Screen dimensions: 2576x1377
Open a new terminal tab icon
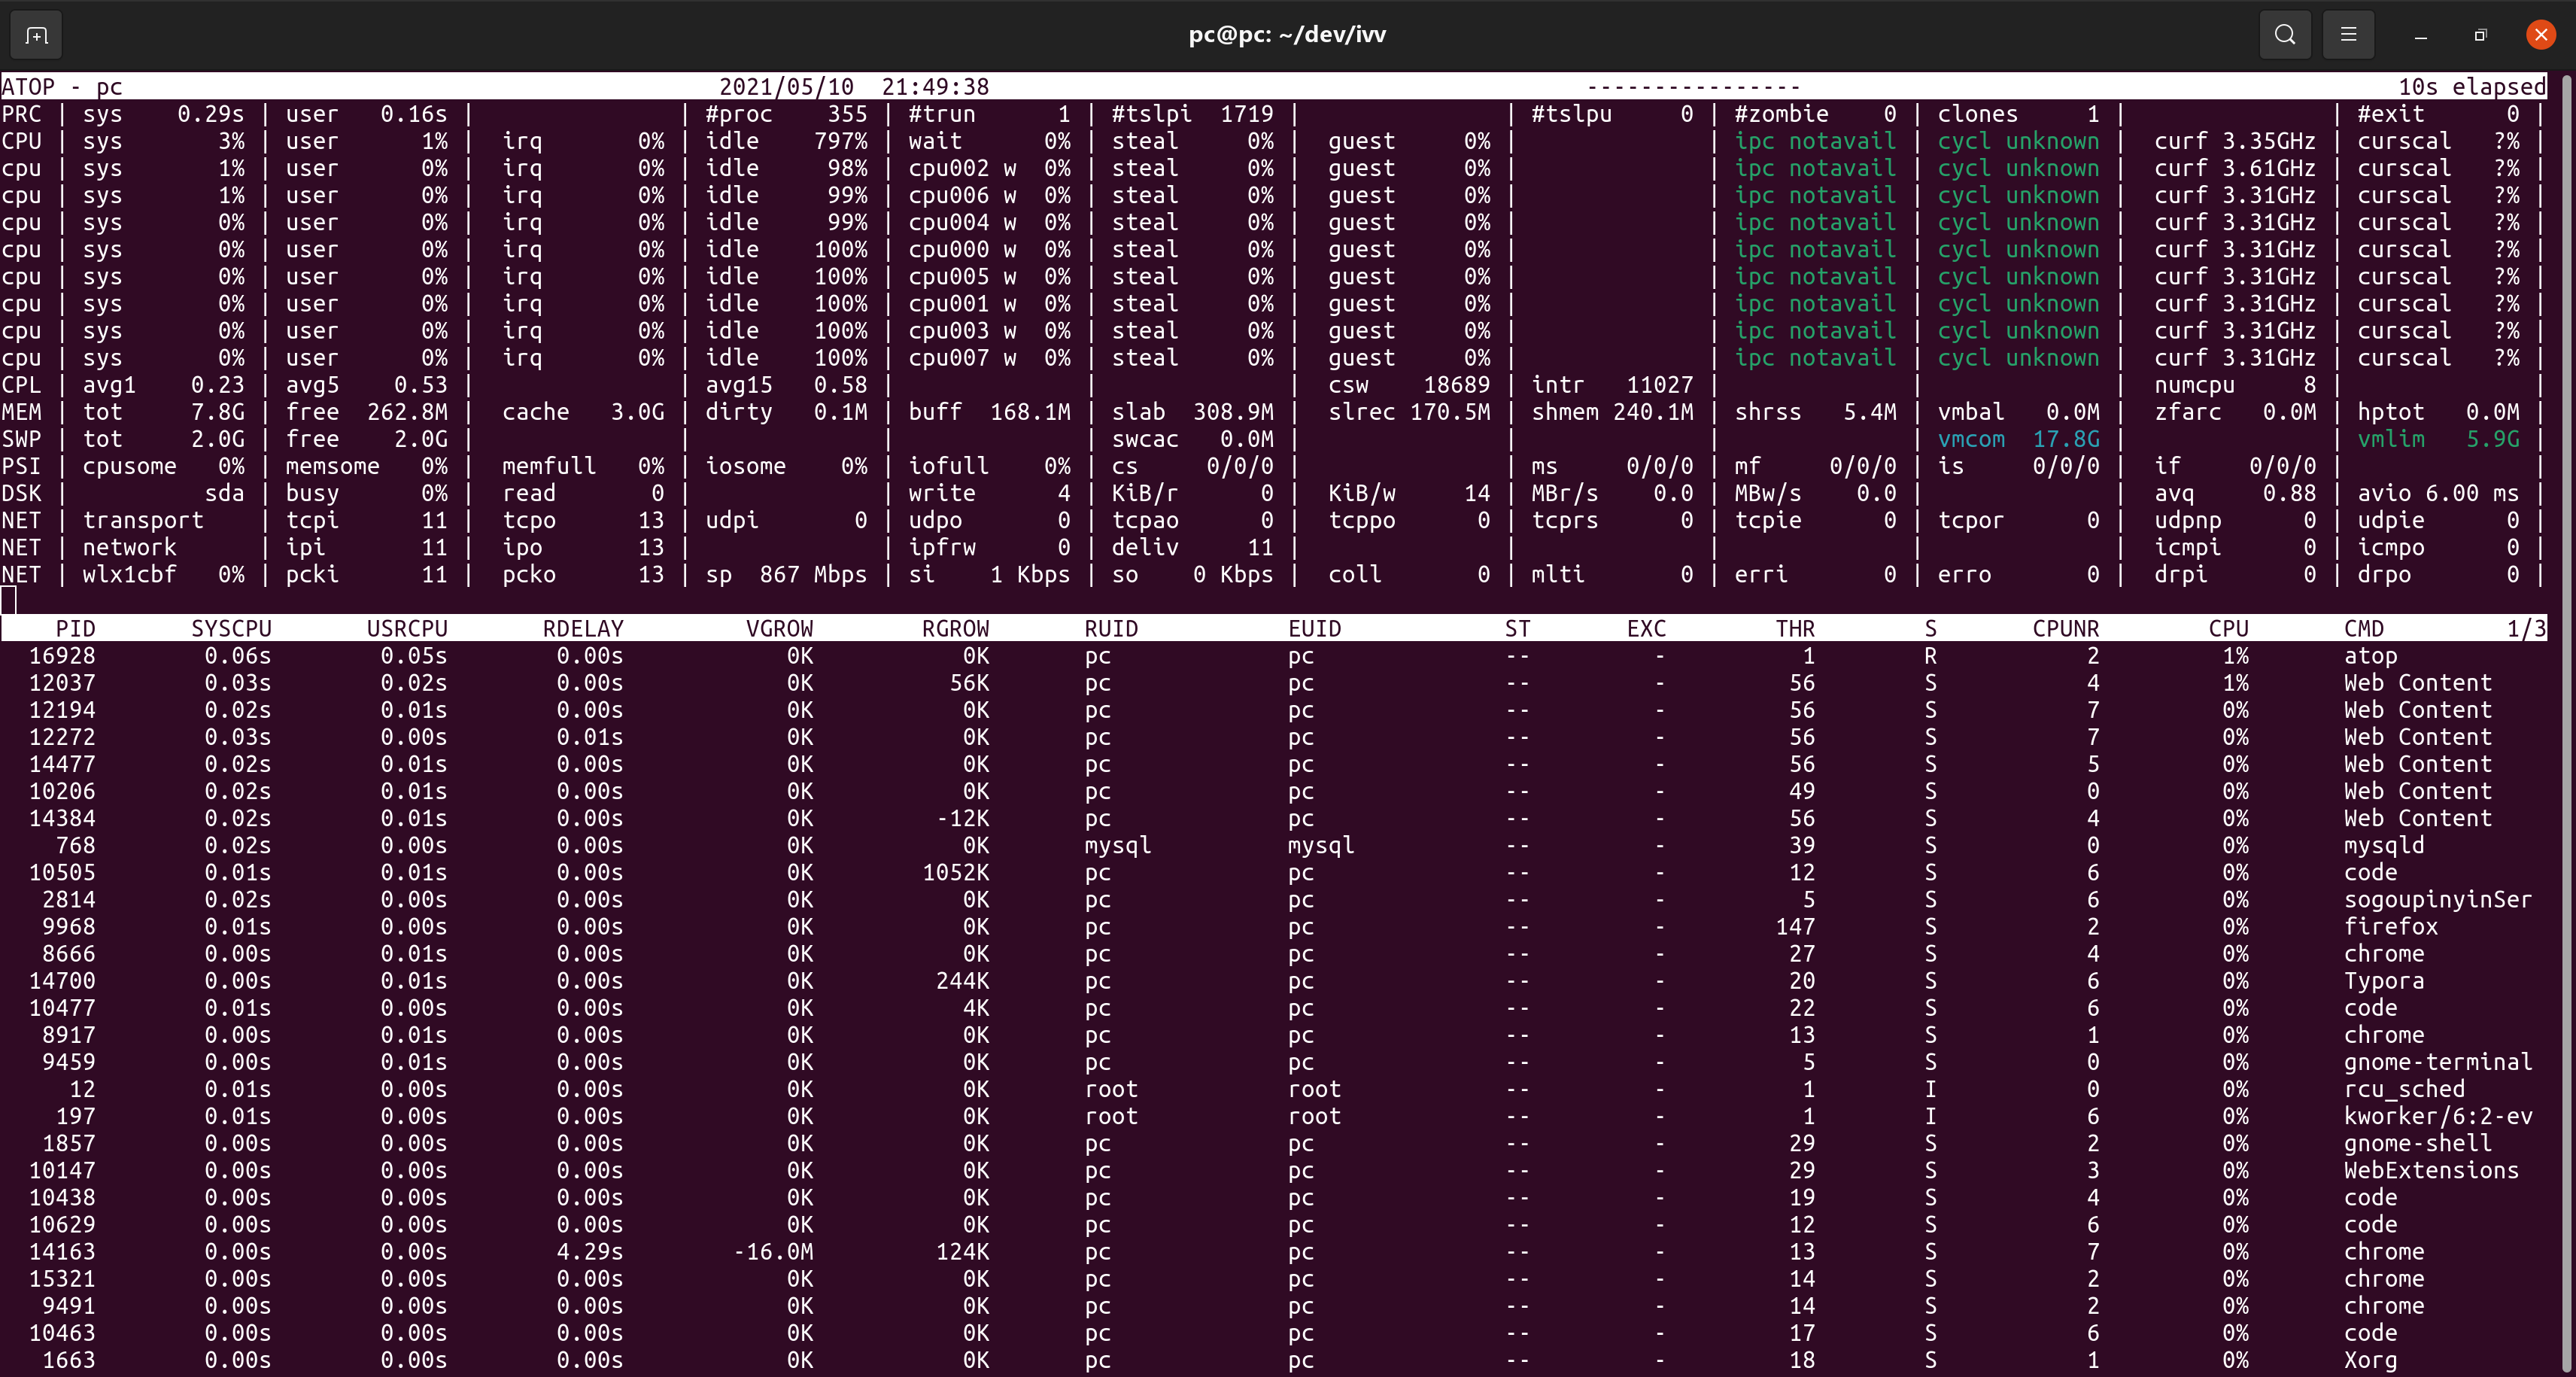36,35
